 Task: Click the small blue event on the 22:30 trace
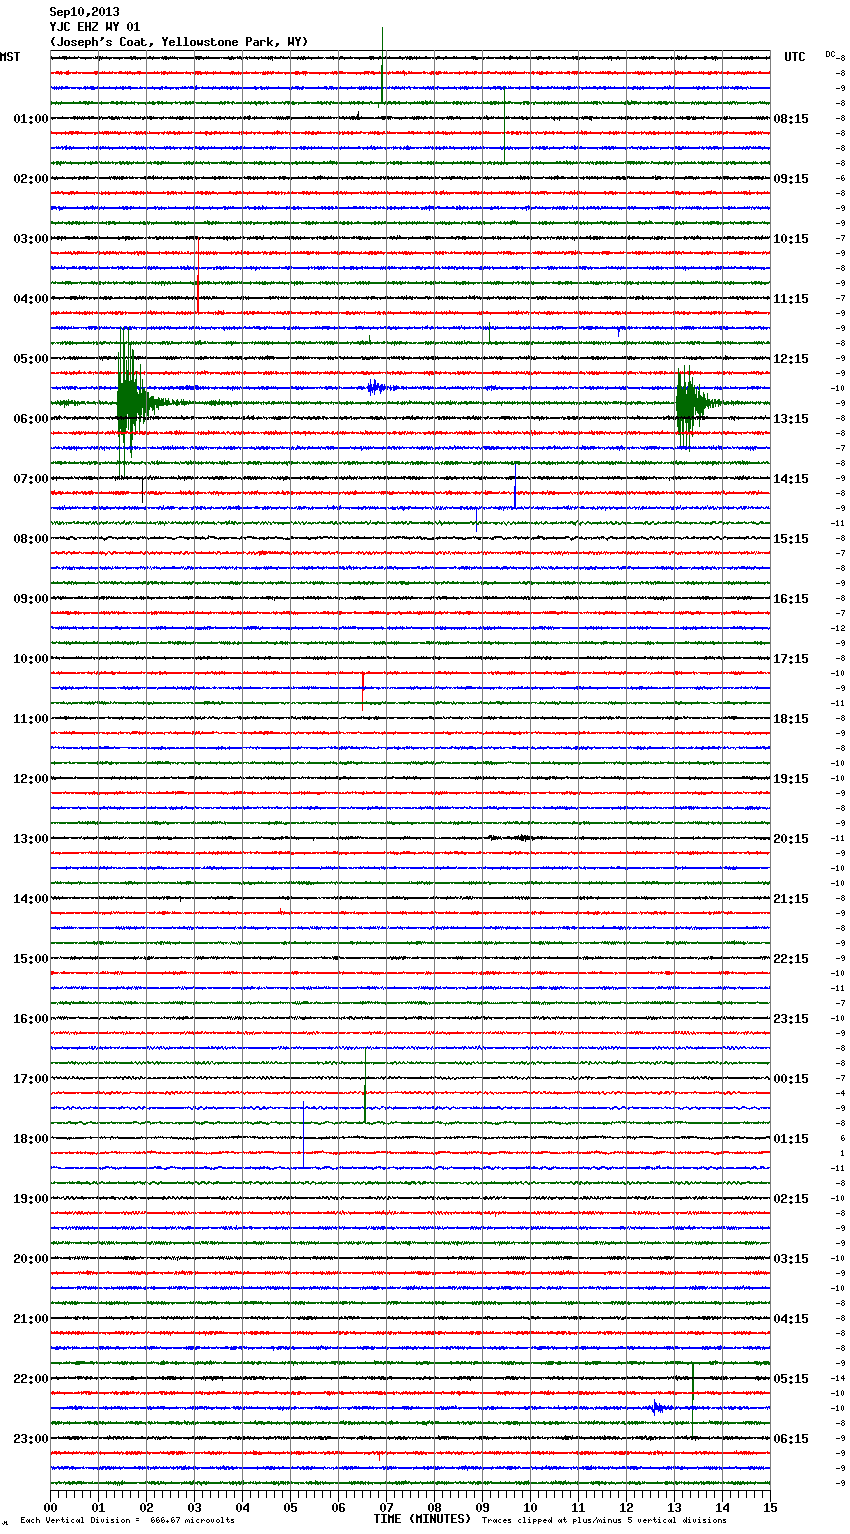tap(657, 1407)
